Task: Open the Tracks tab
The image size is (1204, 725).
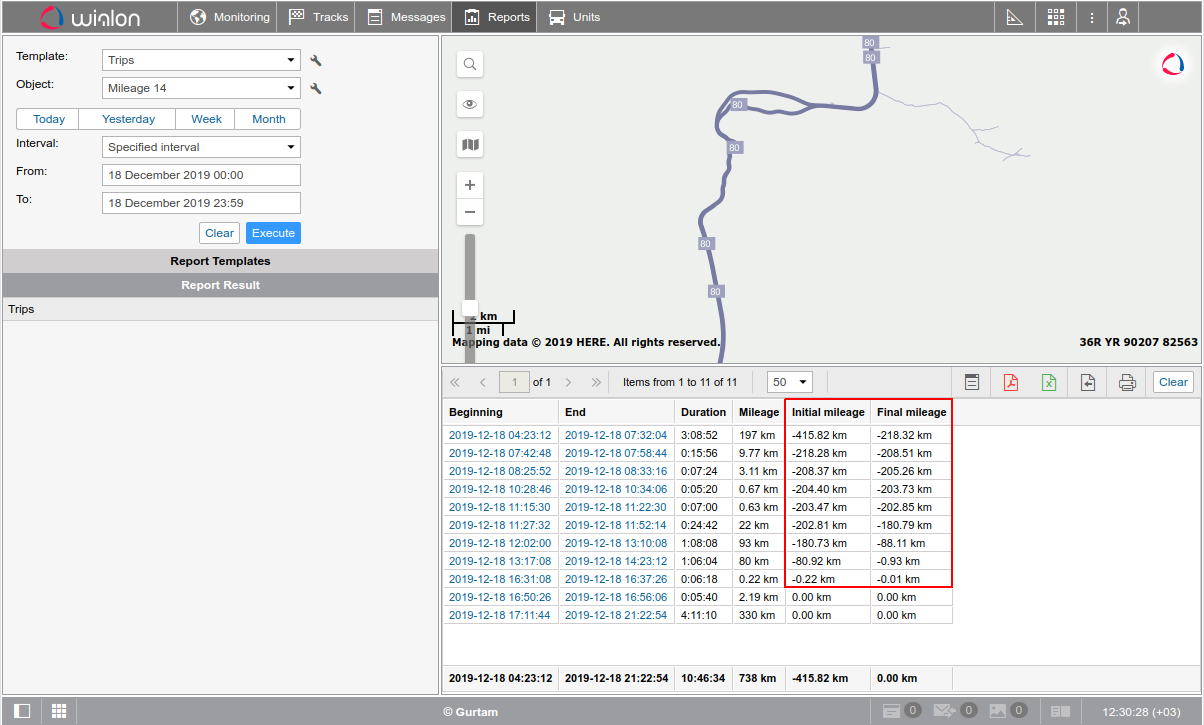Action: point(318,17)
